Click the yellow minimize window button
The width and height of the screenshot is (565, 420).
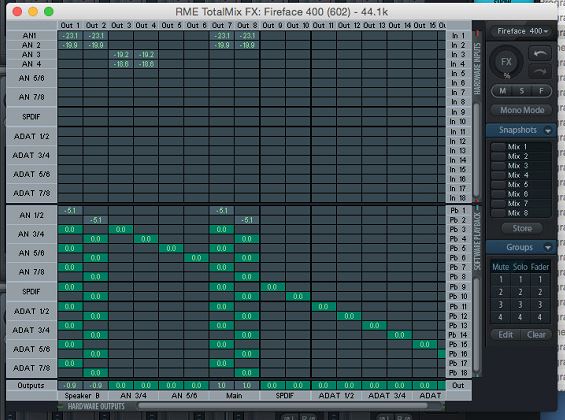(x=33, y=12)
